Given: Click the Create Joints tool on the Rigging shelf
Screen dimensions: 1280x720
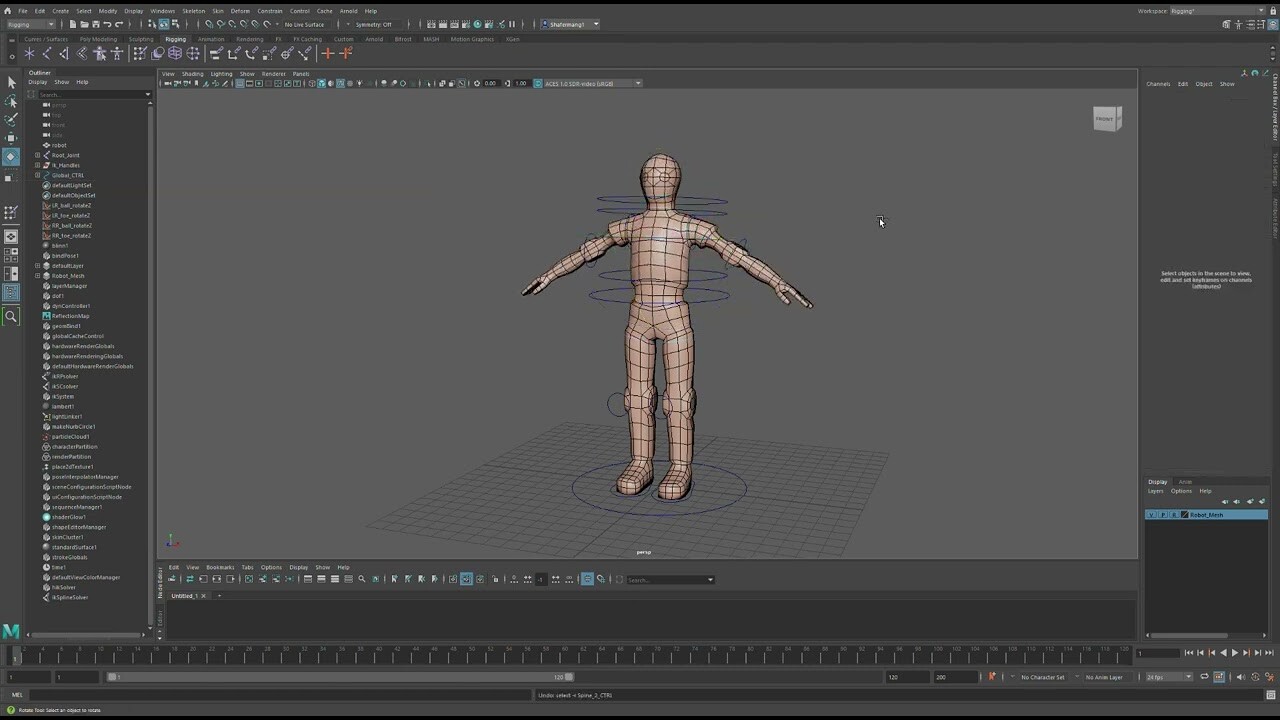Looking at the screenshot, I should (29, 53).
